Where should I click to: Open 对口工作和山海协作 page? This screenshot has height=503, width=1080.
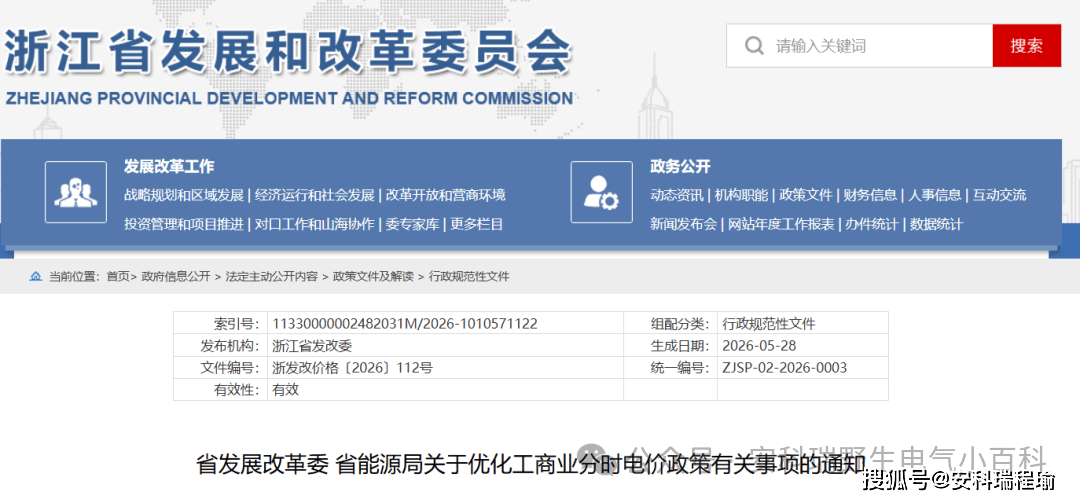(x=315, y=224)
